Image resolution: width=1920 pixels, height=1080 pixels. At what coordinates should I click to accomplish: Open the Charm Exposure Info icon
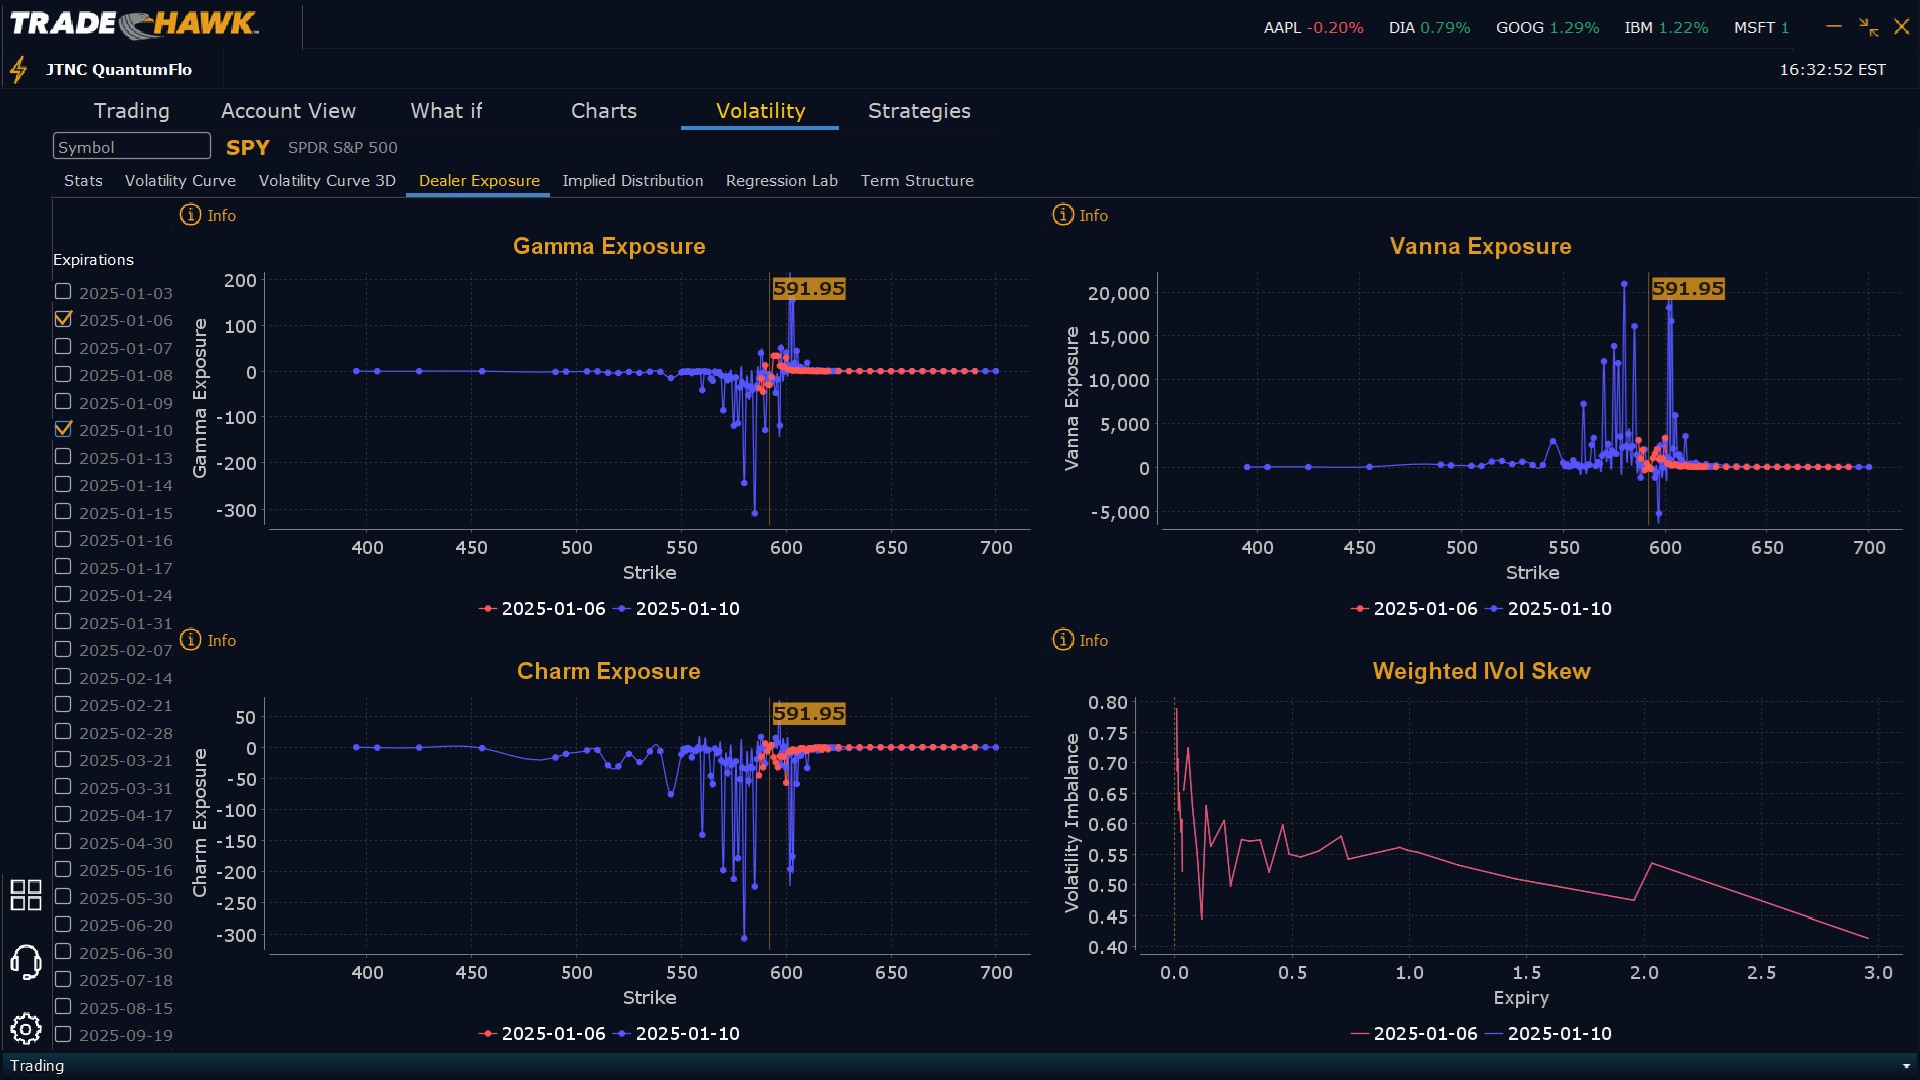click(x=190, y=640)
